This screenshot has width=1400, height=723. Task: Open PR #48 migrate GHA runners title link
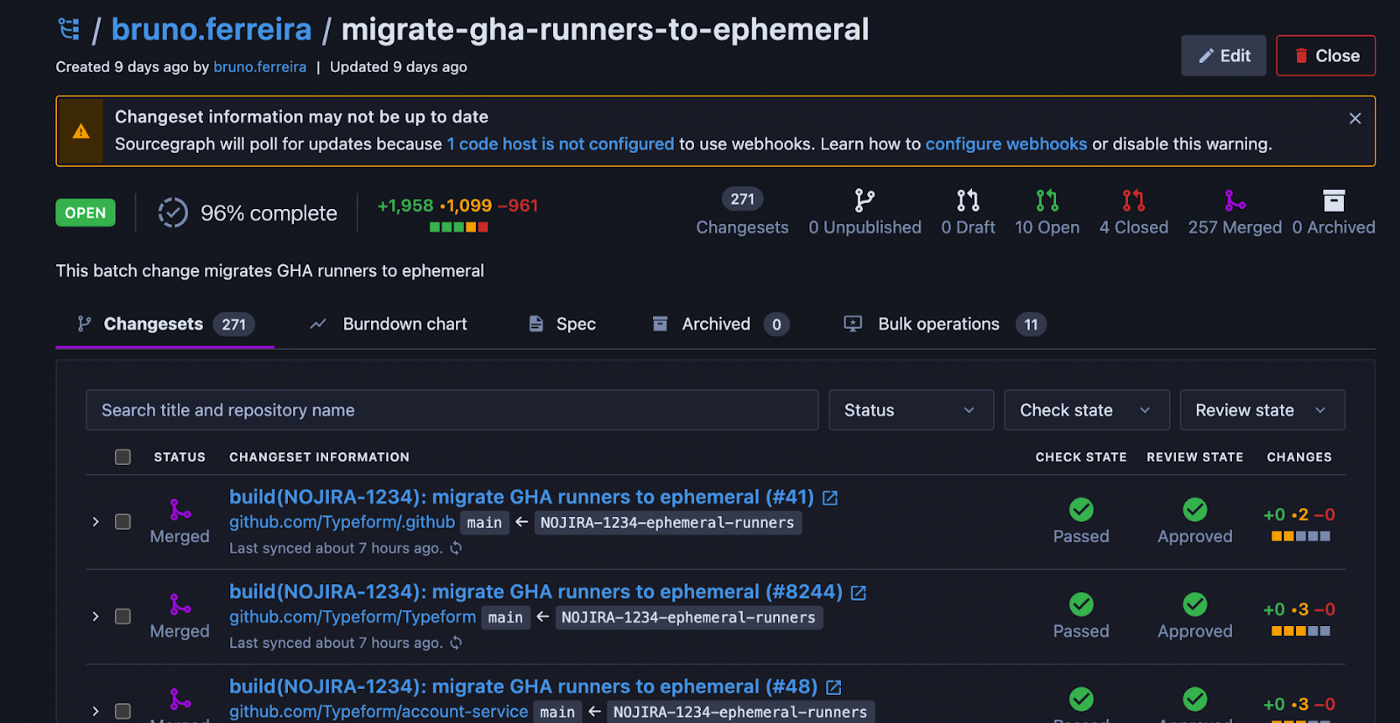tap(524, 687)
